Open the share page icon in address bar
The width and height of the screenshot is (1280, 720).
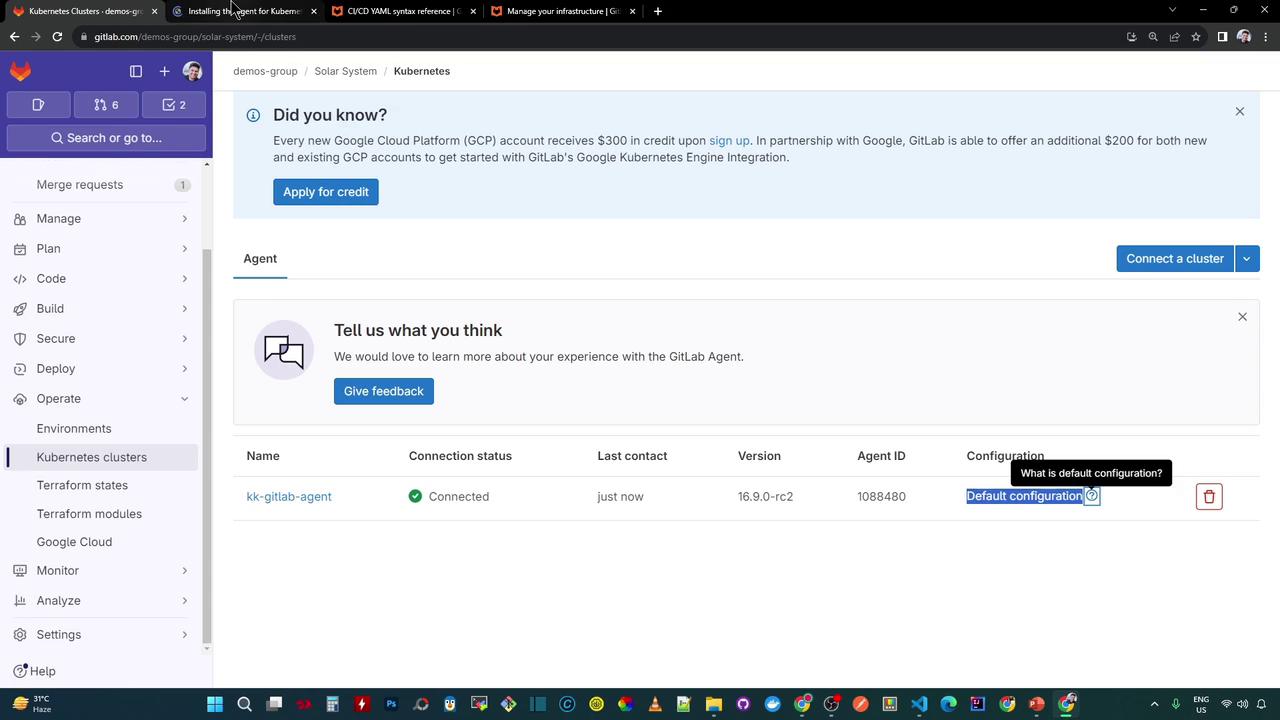[x=1175, y=37]
